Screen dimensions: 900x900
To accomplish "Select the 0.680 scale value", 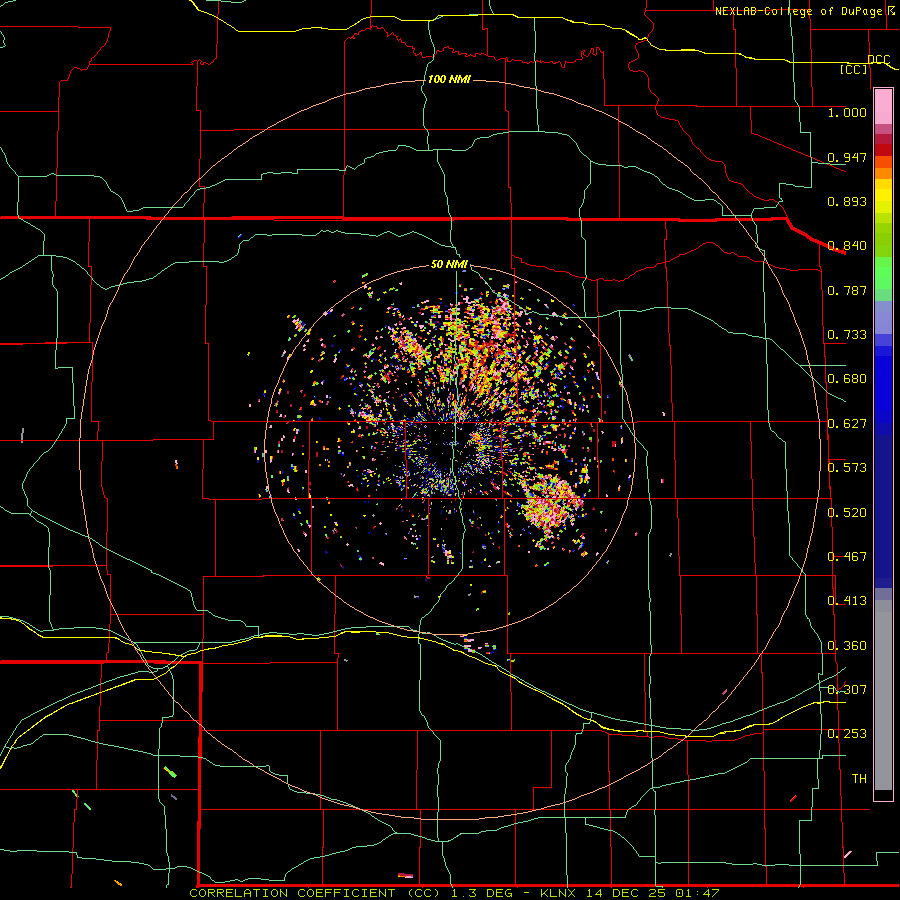I will tap(847, 379).
